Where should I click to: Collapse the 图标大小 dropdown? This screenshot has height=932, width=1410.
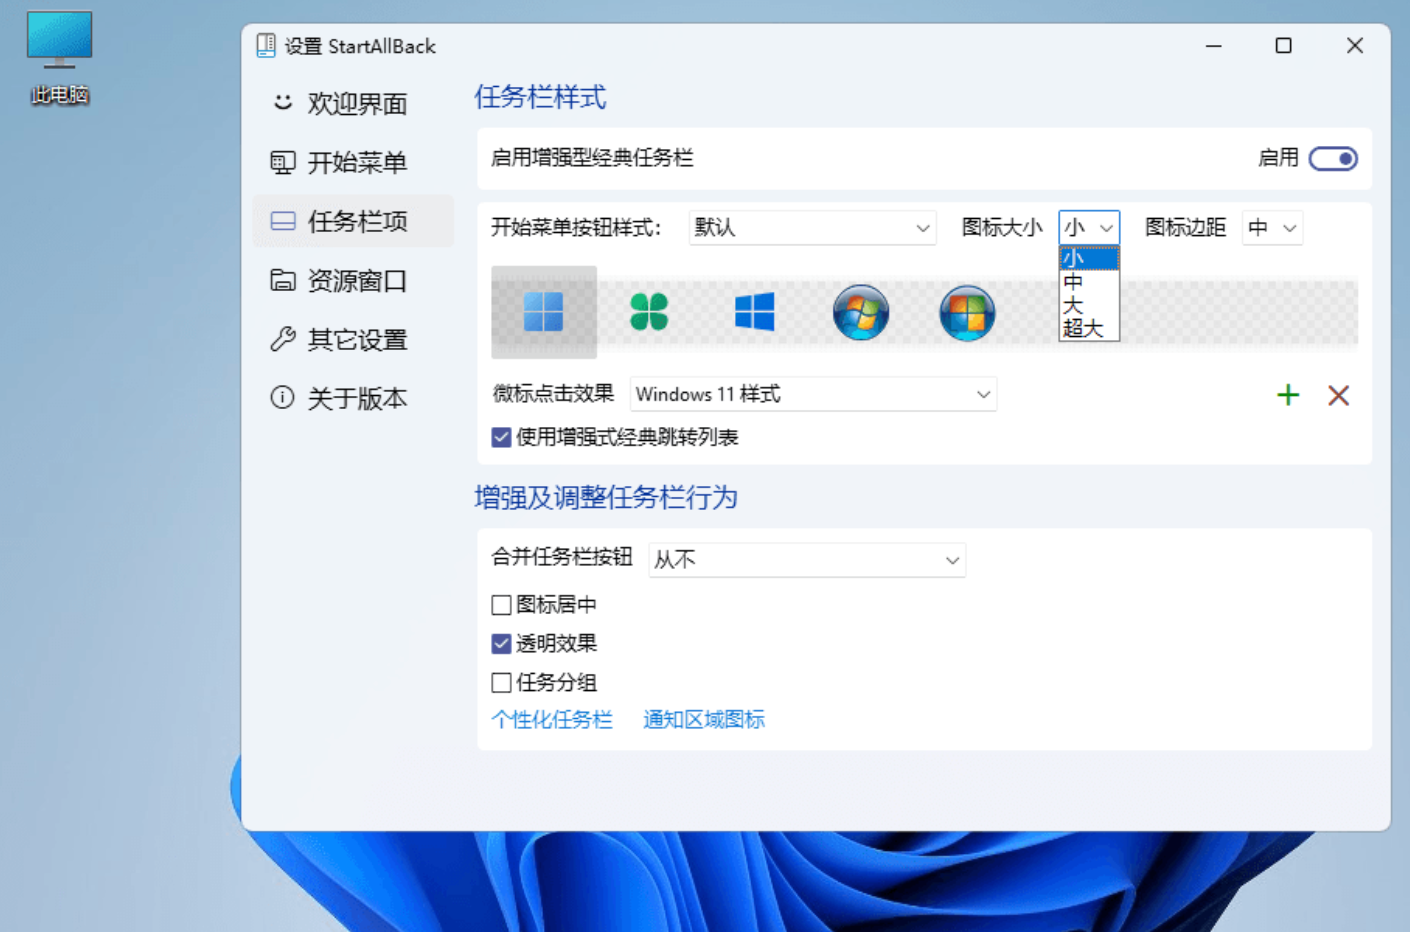[x=1089, y=228]
